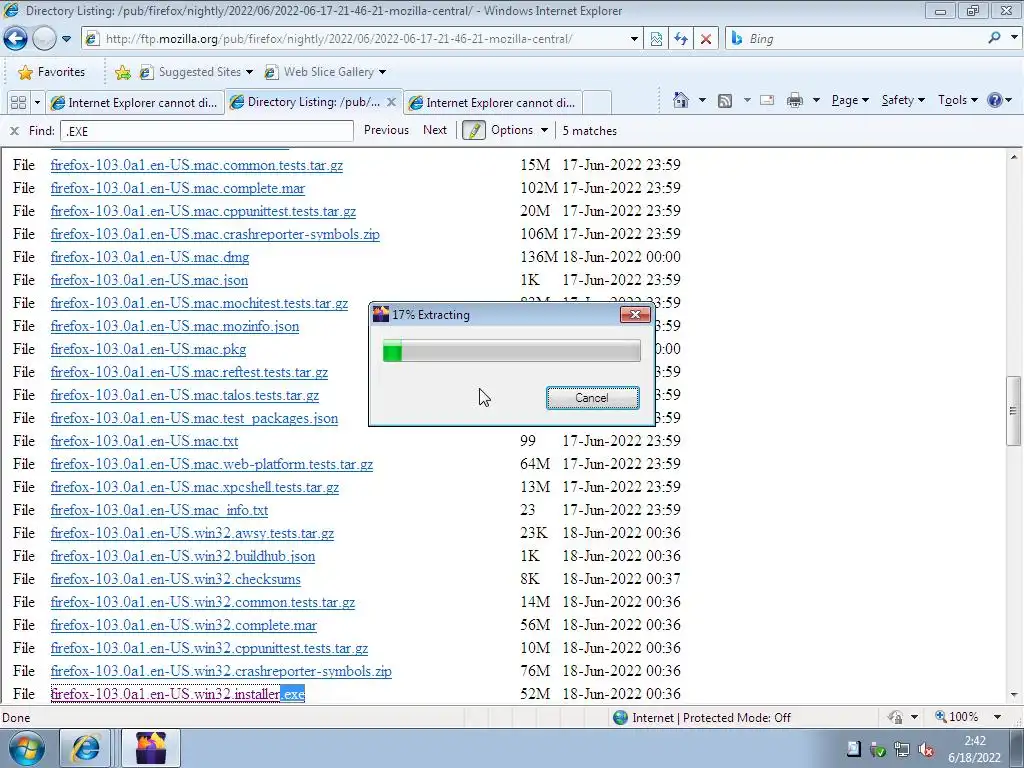The width and height of the screenshot is (1024, 768).
Task: Click the Quick Tabs grid icon
Action: tap(18, 103)
